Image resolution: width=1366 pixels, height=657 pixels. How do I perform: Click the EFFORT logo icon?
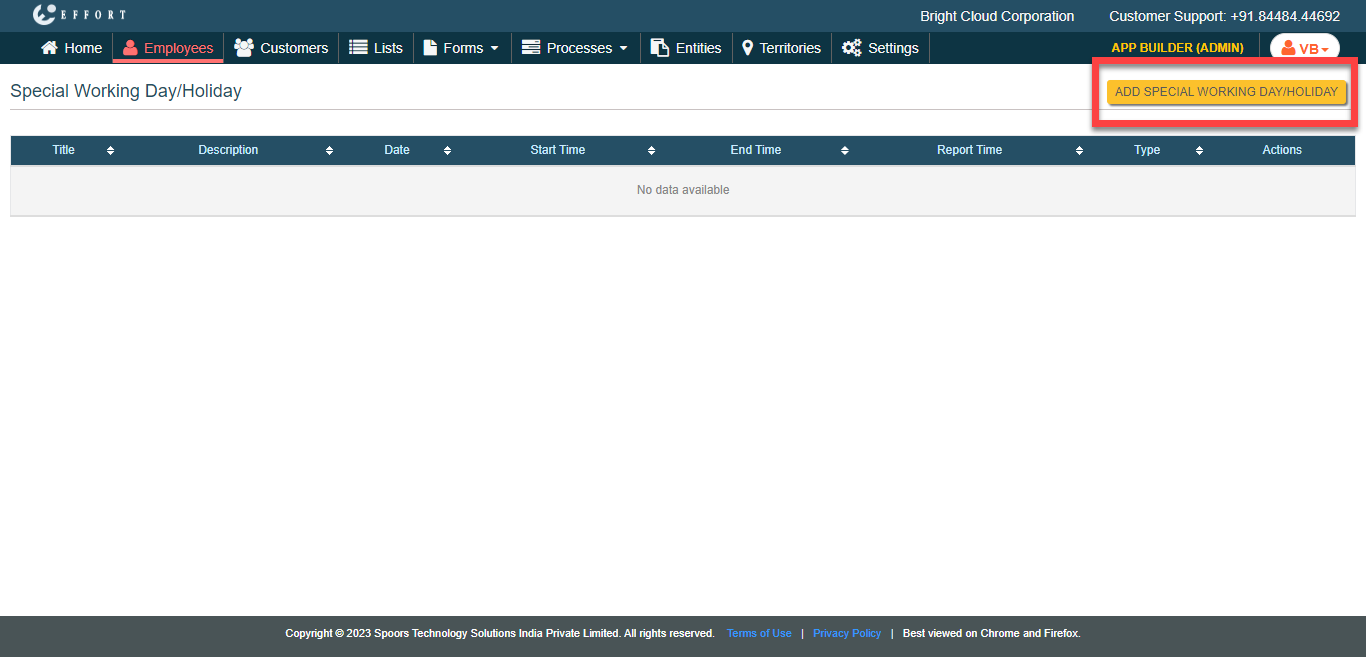point(44,15)
